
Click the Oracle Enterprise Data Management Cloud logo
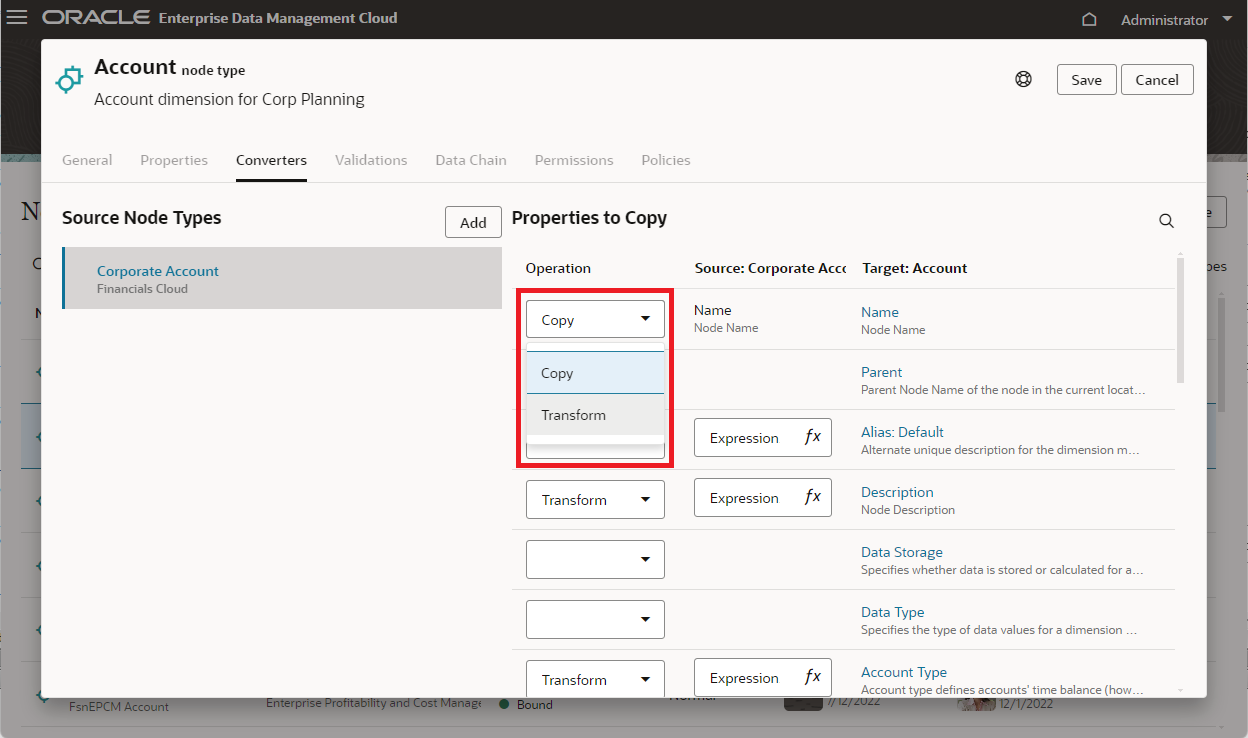[220, 18]
